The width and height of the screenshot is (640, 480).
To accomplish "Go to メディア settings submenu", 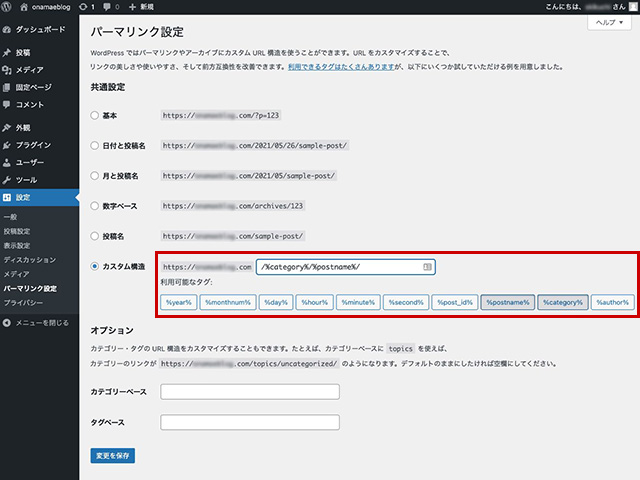I will click(x=16, y=274).
